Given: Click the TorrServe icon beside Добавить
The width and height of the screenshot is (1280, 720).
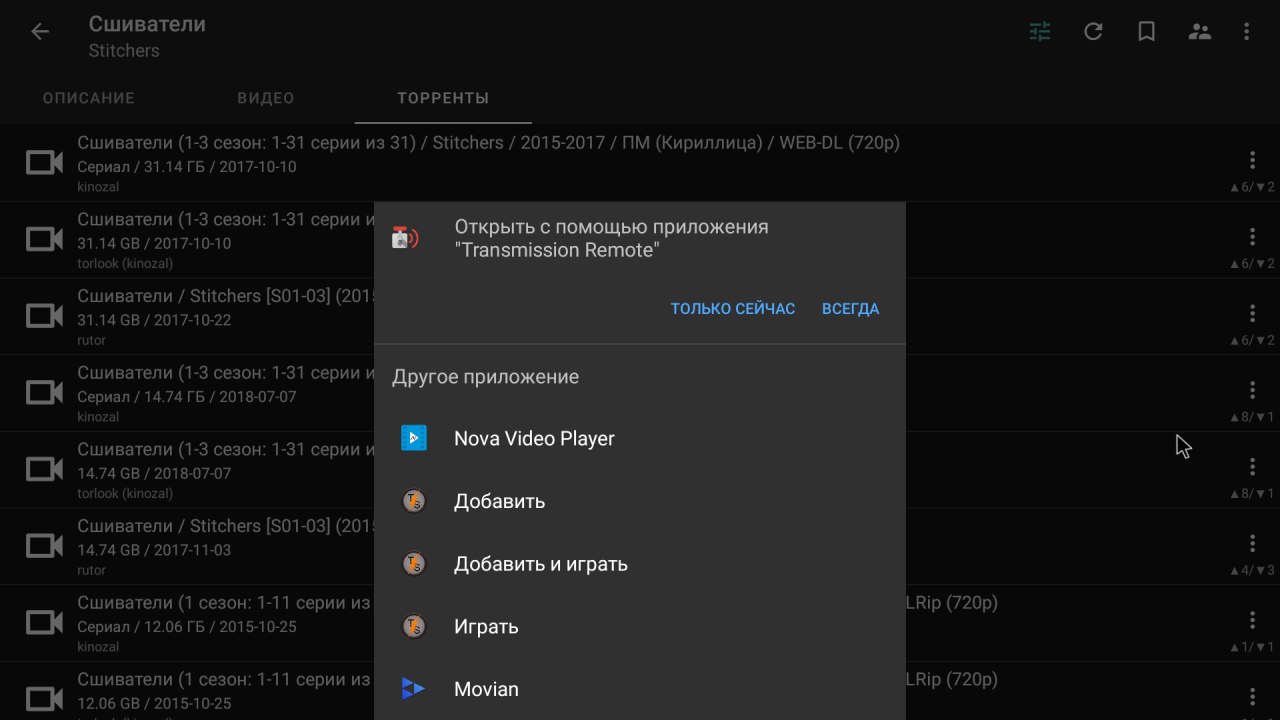Looking at the screenshot, I should pos(414,501).
